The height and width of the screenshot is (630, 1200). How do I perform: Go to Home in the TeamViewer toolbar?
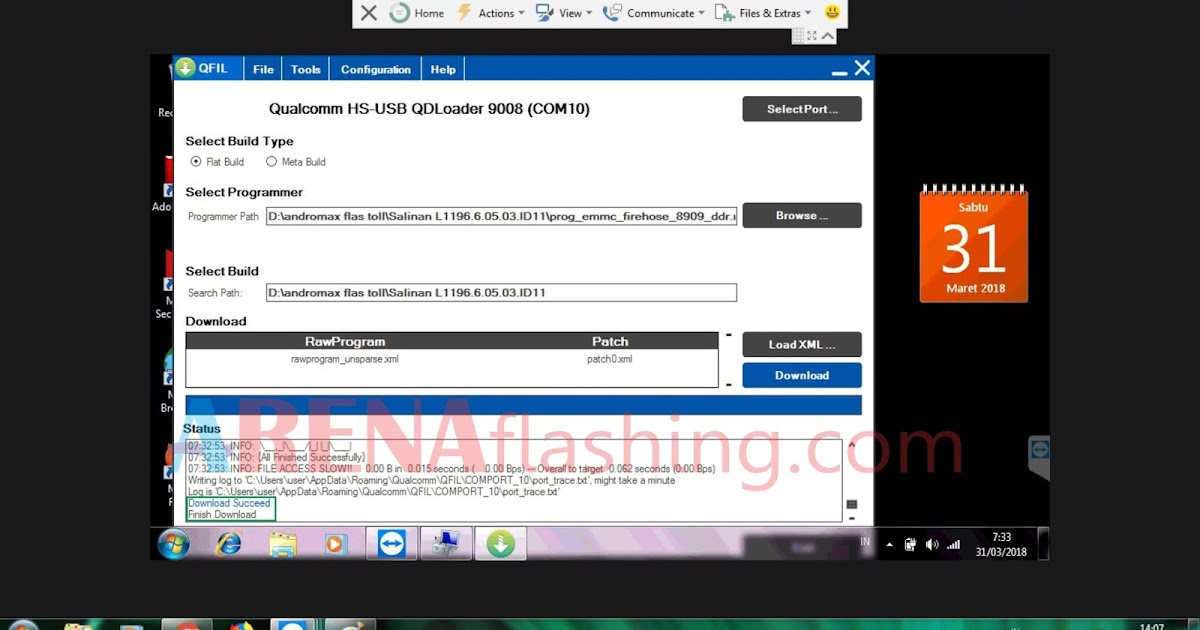[417, 13]
